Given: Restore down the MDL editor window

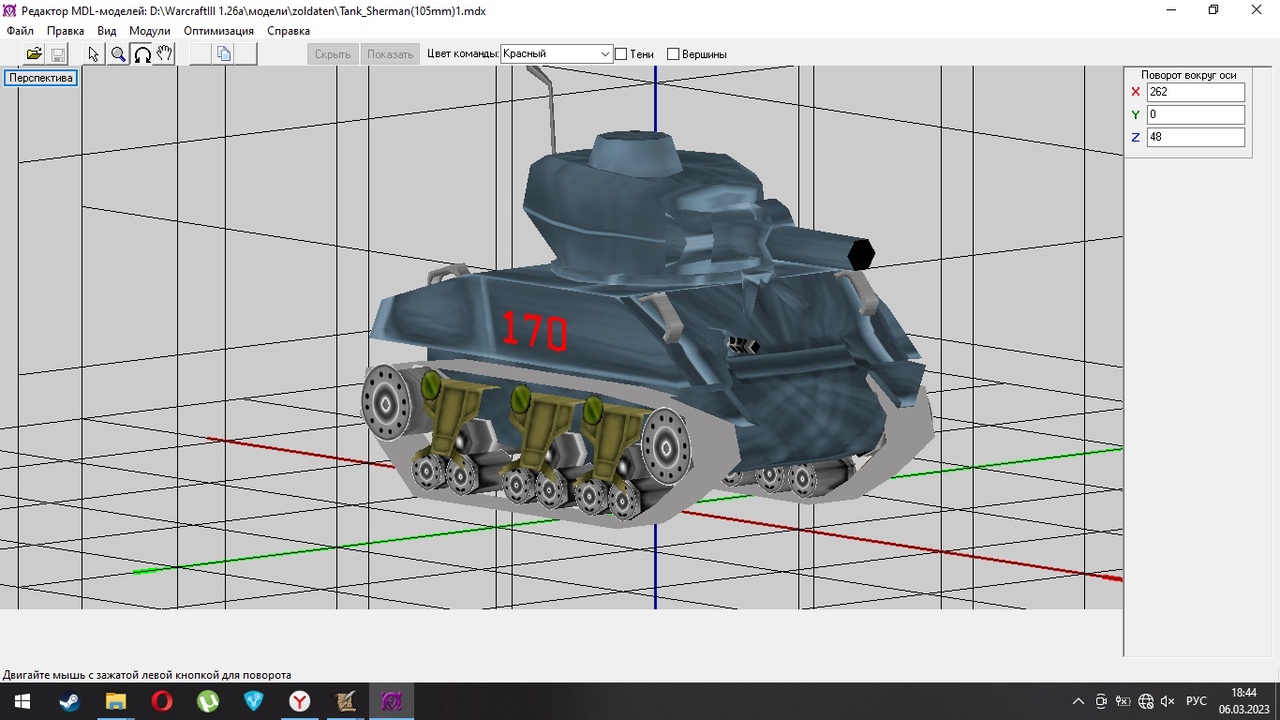Looking at the screenshot, I should click(1213, 10).
